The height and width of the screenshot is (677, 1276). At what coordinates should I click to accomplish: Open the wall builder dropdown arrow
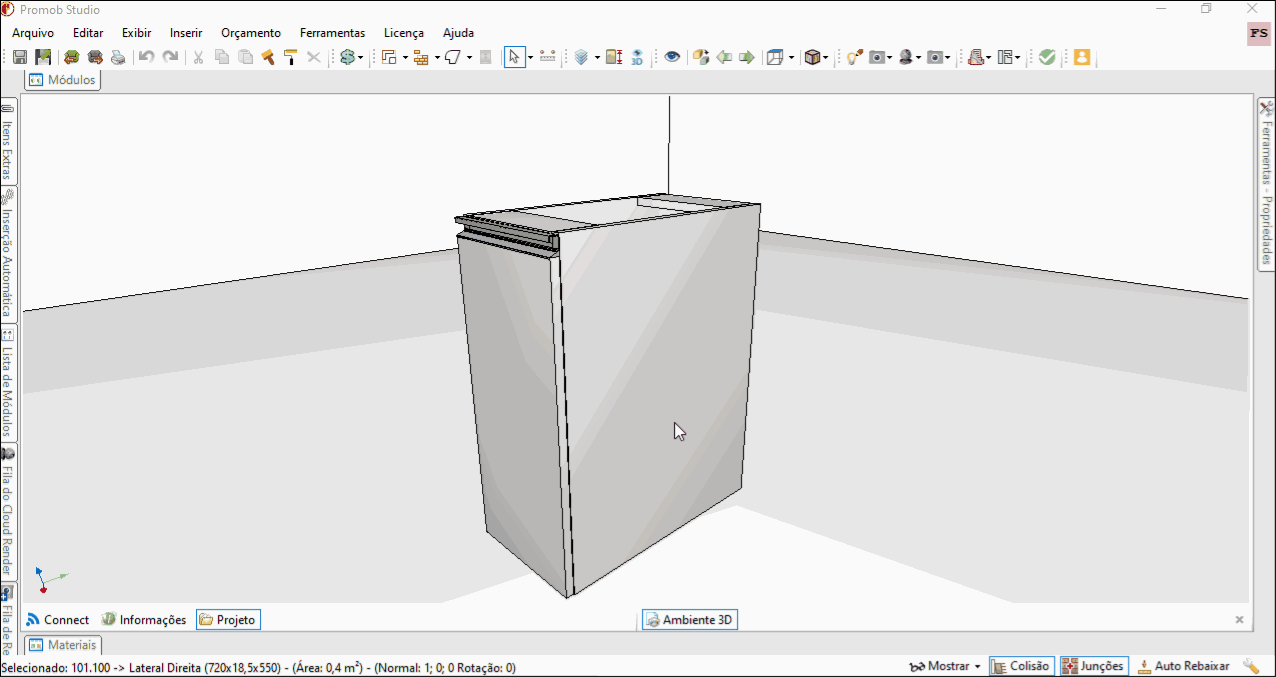coord(437,58)
